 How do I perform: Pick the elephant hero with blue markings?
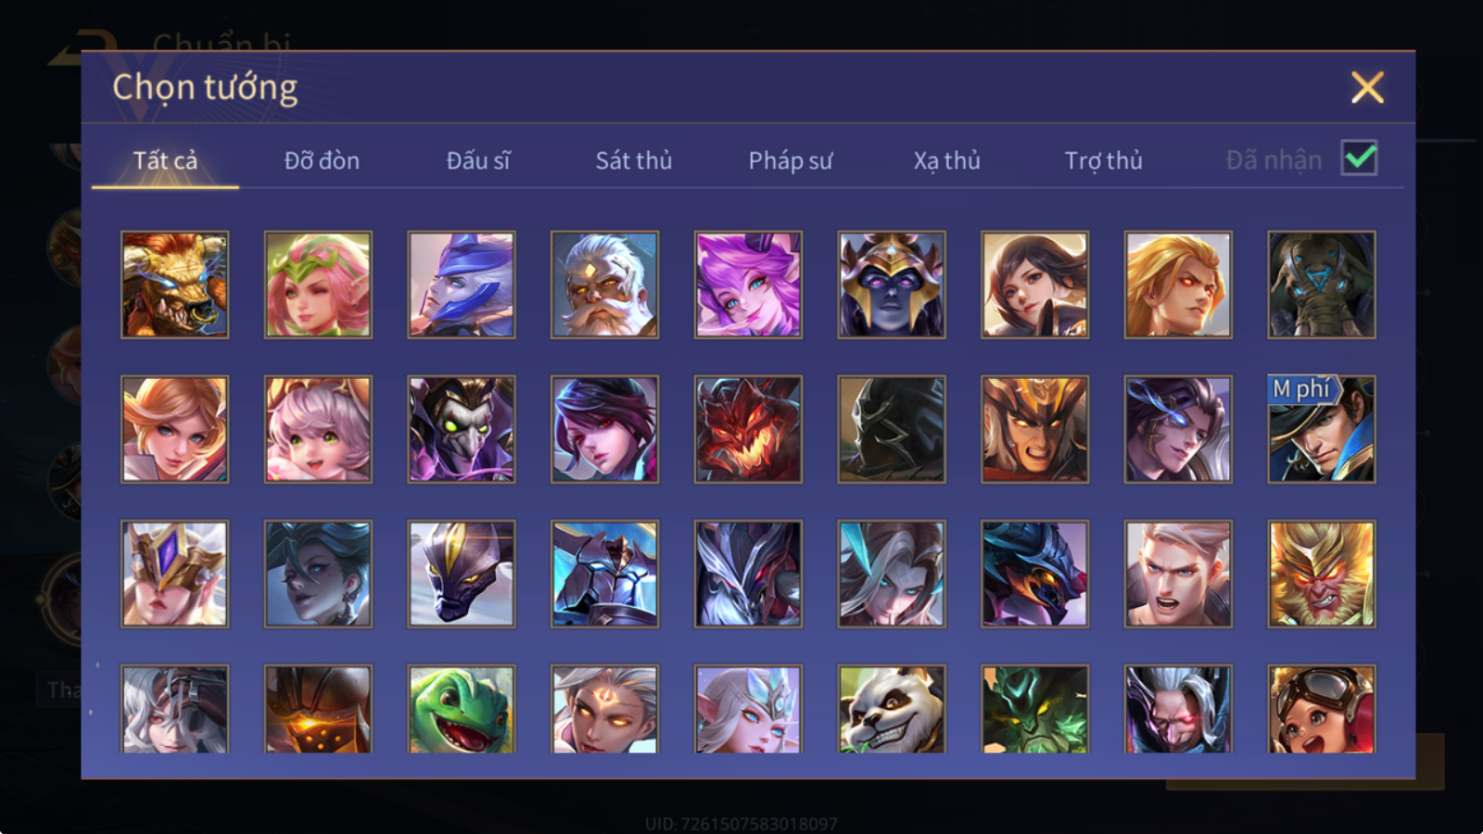[1321, 285]
